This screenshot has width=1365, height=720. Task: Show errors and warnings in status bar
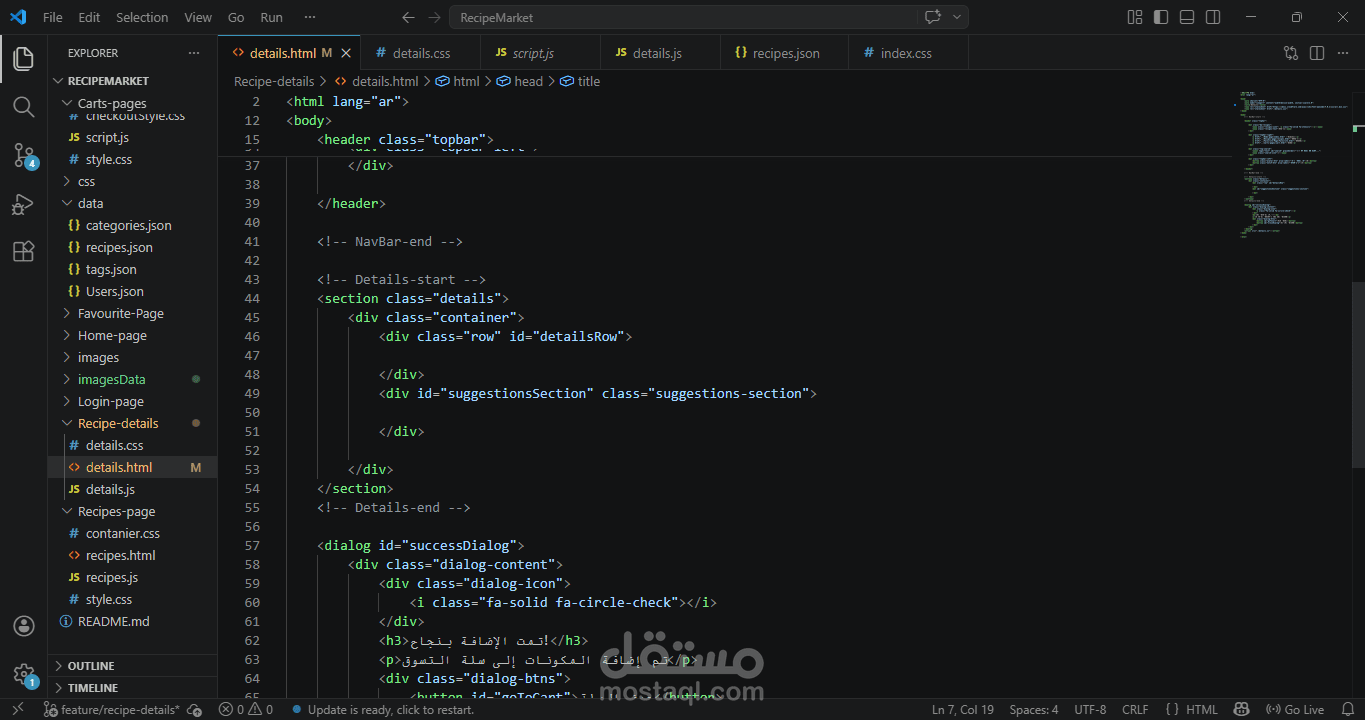[x=246, y=709]
